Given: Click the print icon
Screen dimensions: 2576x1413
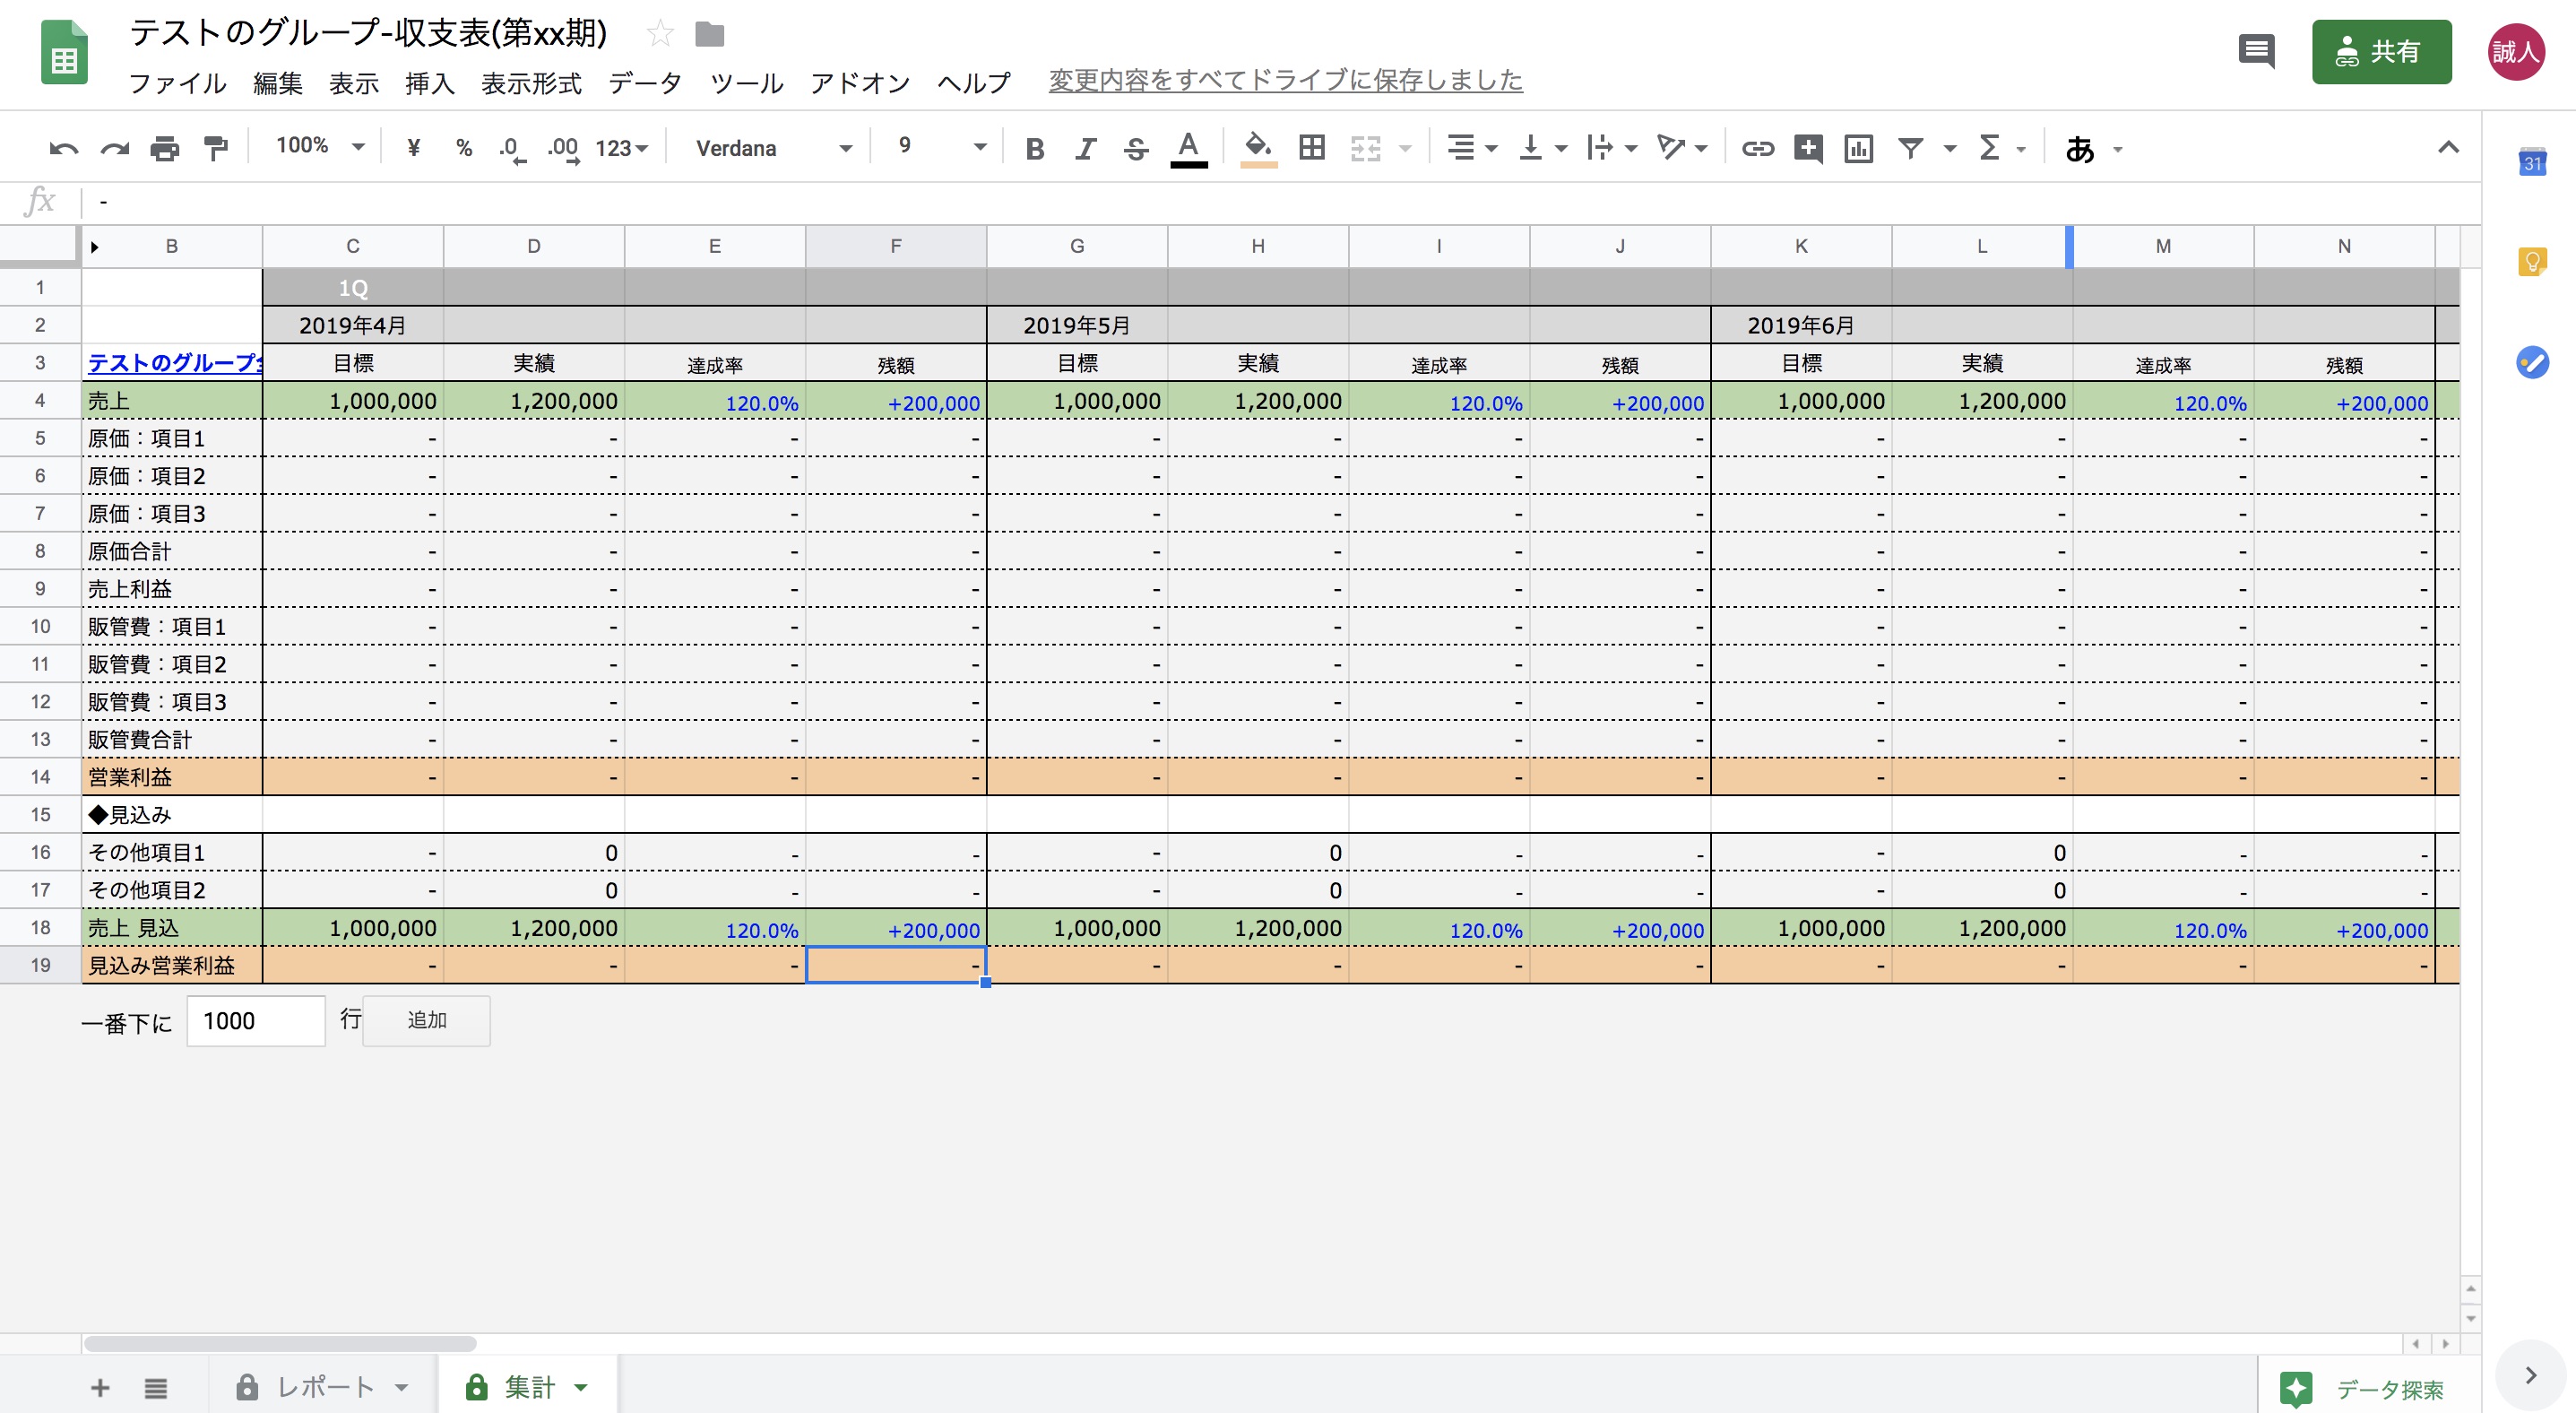Looking at the screenshot, I should [165, 149].
